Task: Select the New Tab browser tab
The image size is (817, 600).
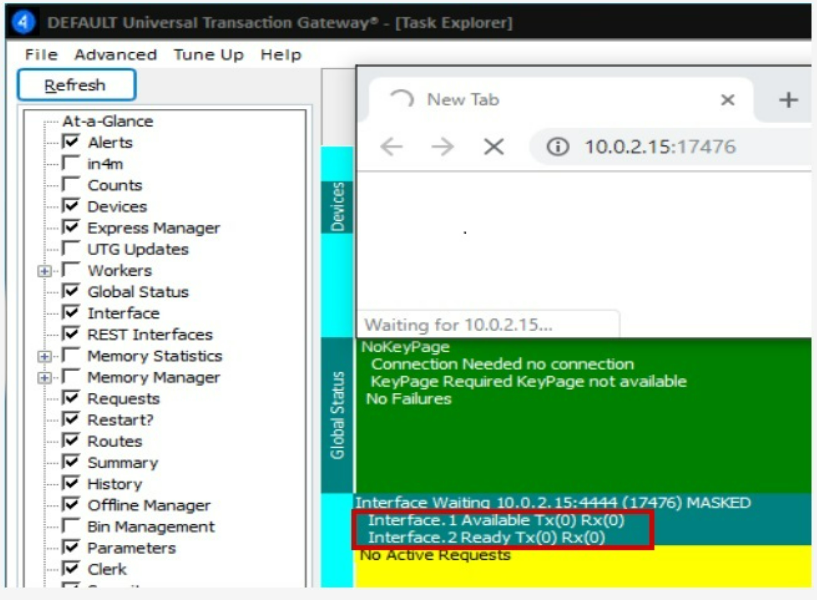Action: [560, 99]
